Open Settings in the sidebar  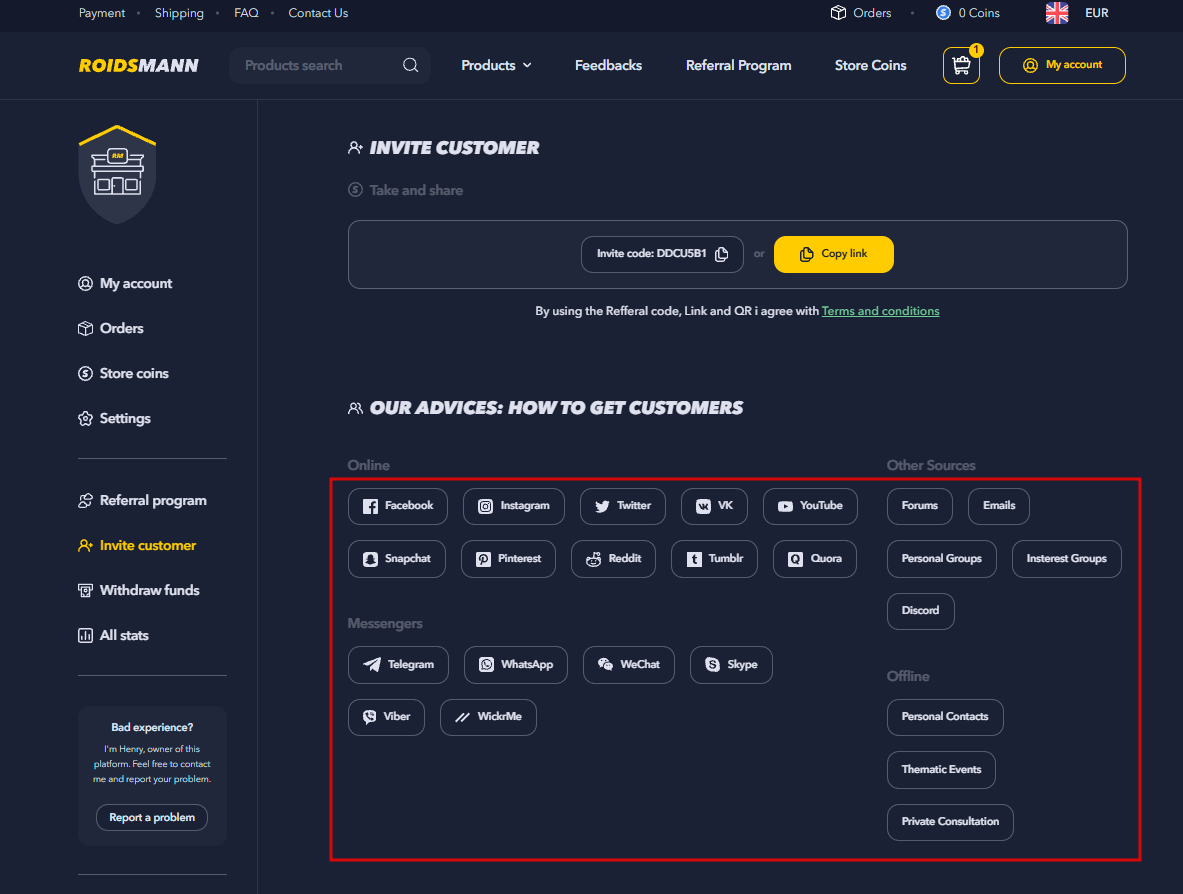115,419
